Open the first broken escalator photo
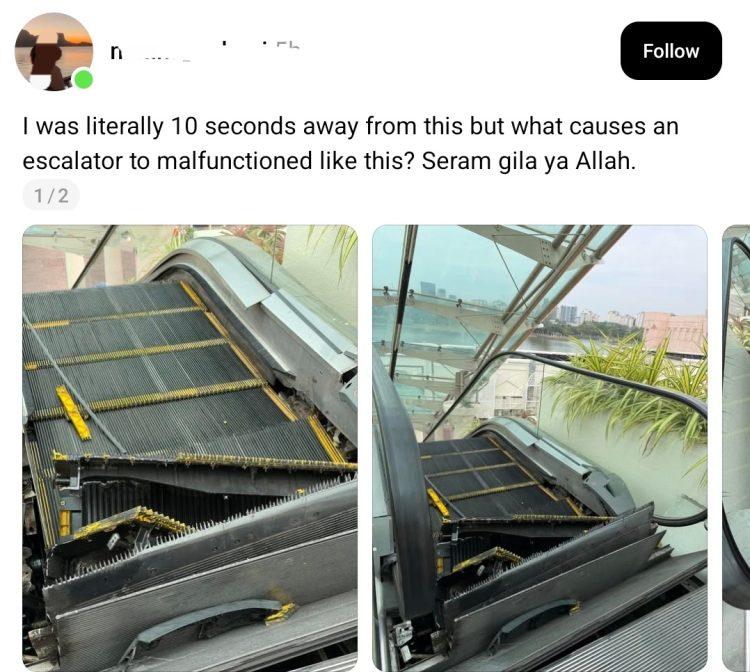The height and width of the screenshot is (672, 750). pyautogui.click(x=190, y=448)
